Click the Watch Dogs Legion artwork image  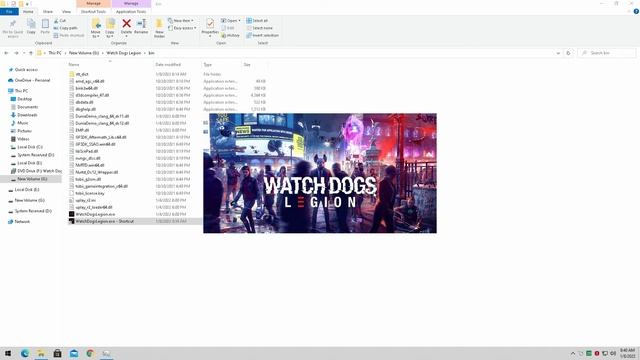320,173
